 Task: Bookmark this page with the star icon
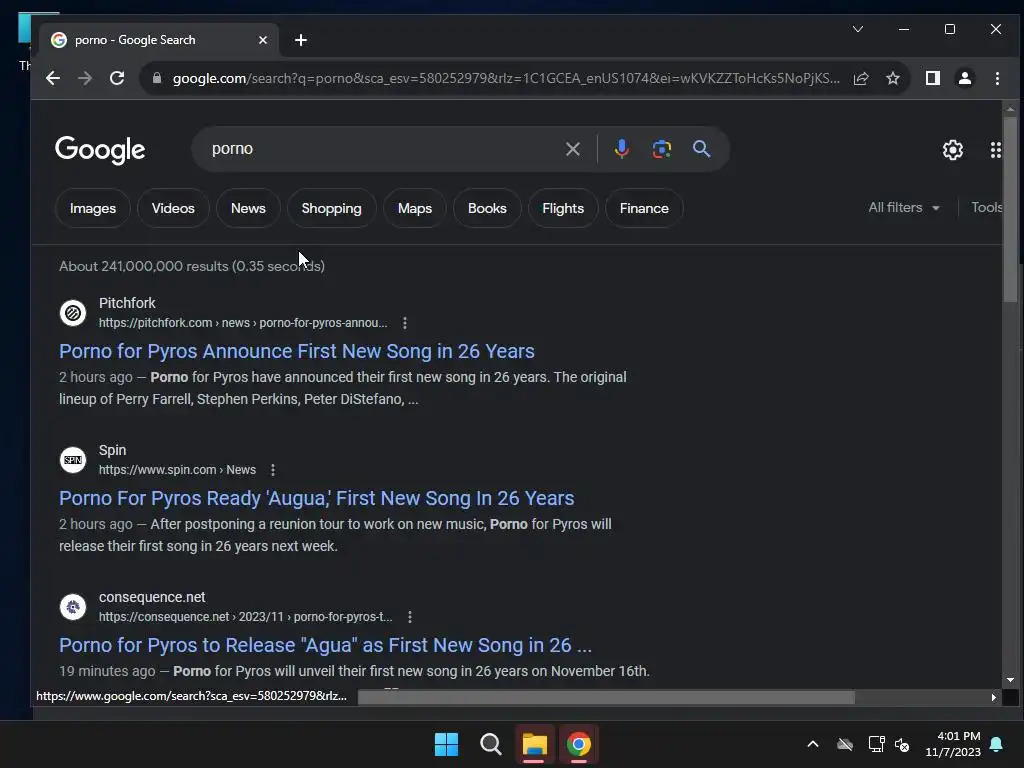coord(893,78)
